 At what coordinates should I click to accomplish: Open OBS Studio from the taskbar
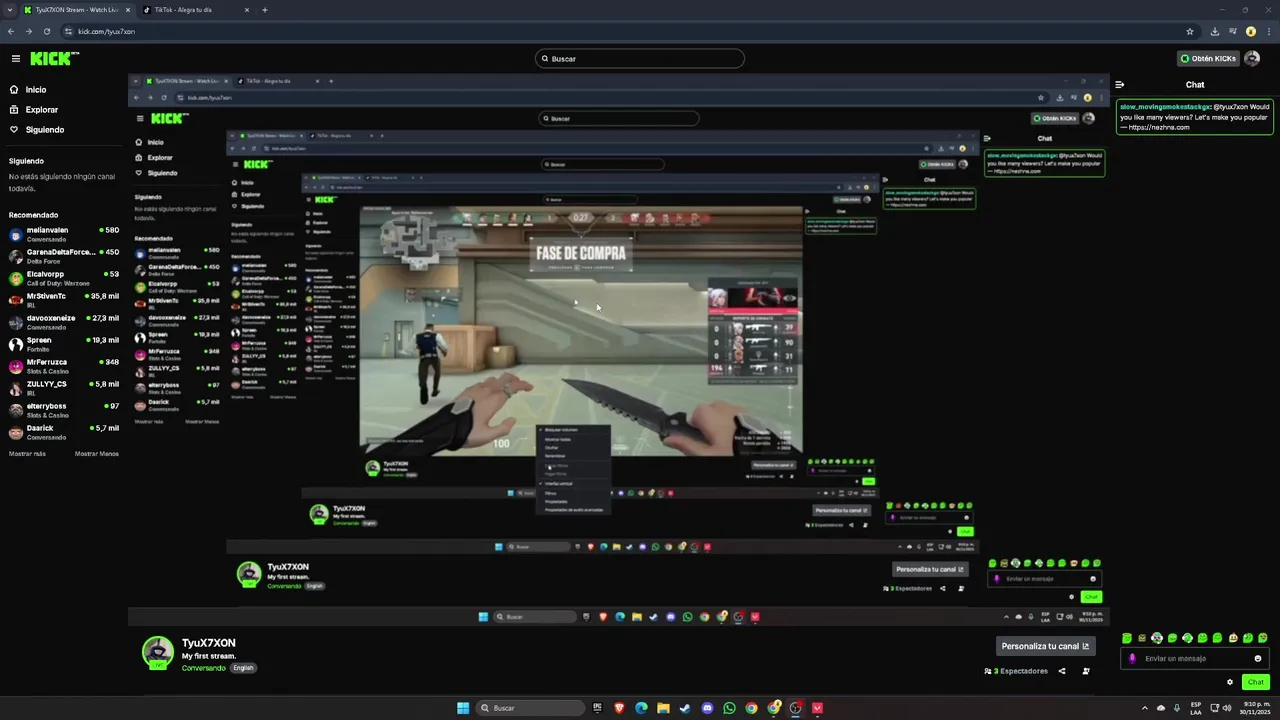coord(795,708)
